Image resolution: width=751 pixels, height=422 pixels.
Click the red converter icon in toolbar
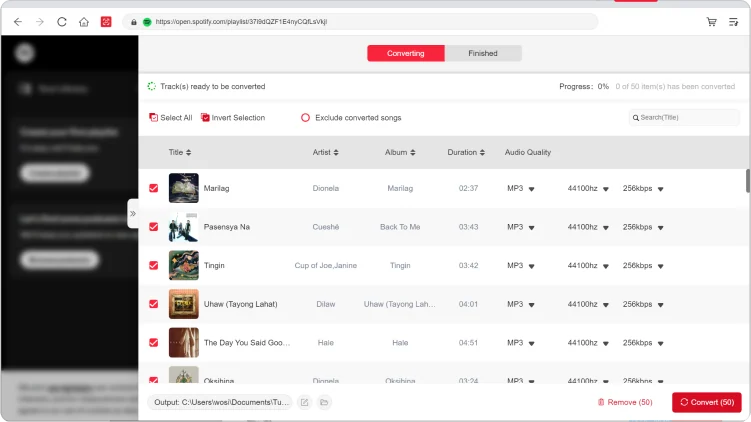point(106,22)
